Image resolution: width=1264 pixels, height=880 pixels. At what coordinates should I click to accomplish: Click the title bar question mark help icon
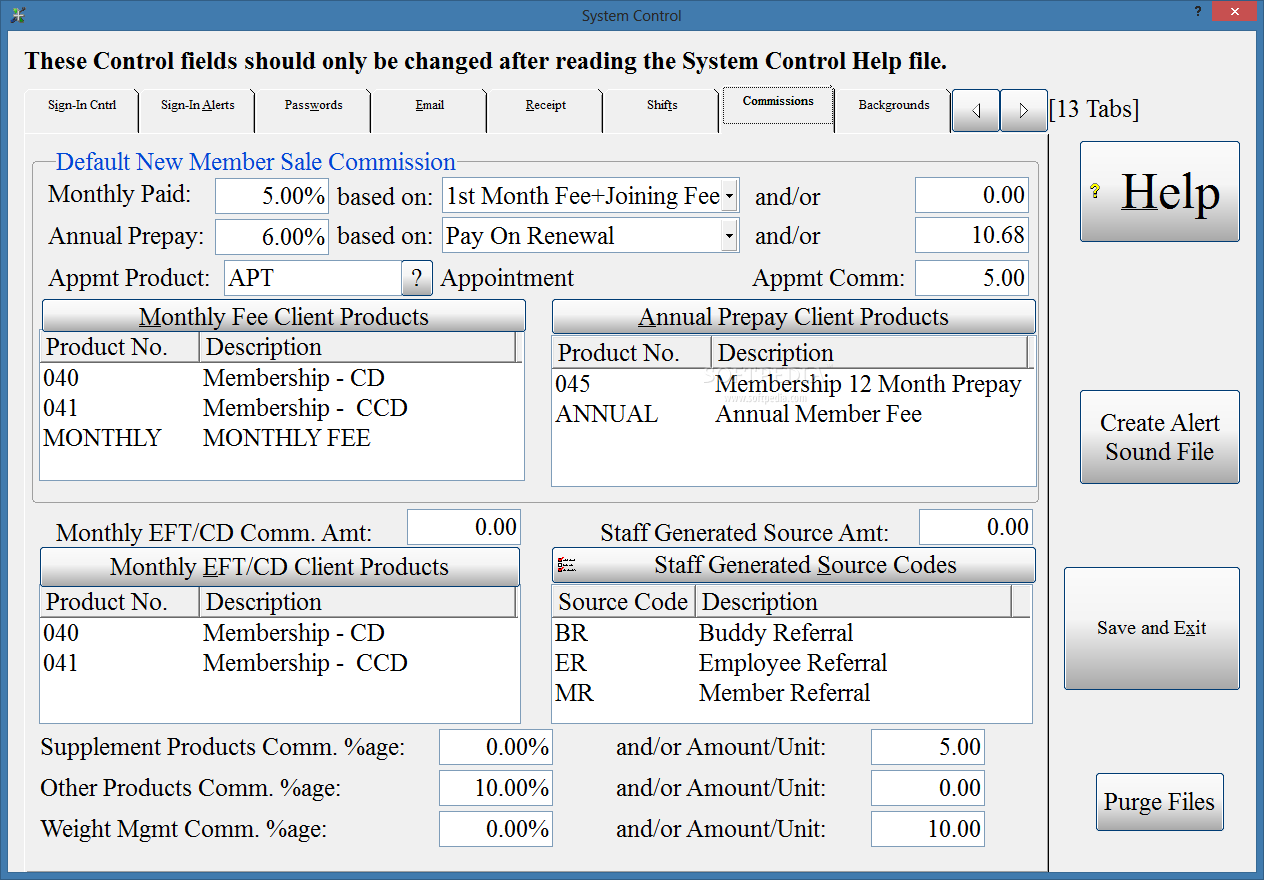point(1198,11)
